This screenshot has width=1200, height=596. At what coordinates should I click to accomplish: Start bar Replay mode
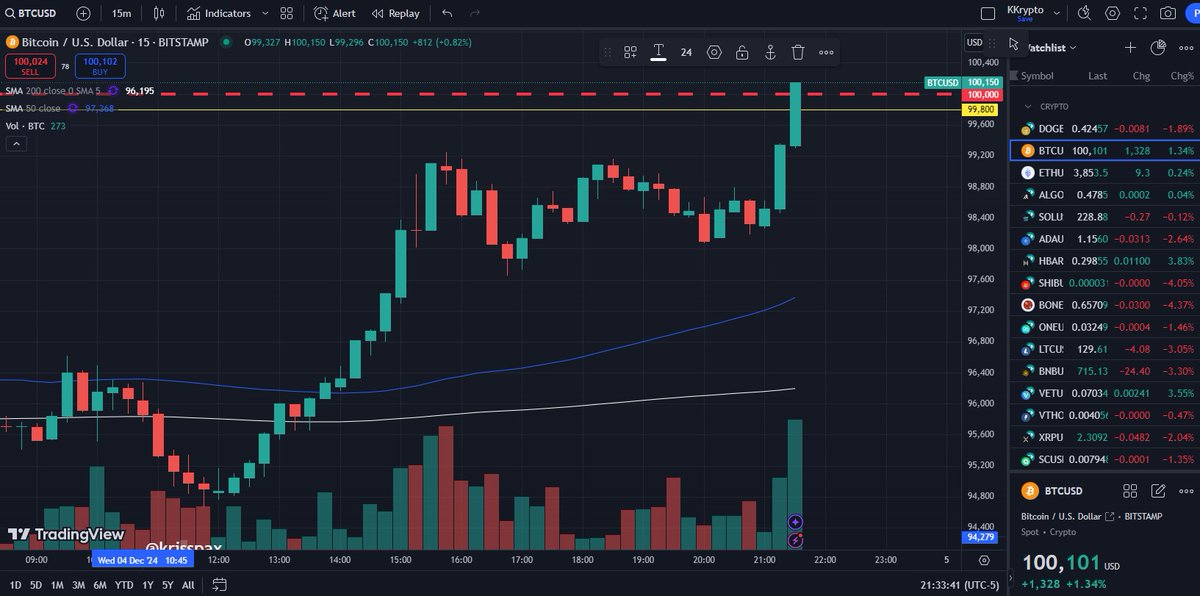point(396,14)
